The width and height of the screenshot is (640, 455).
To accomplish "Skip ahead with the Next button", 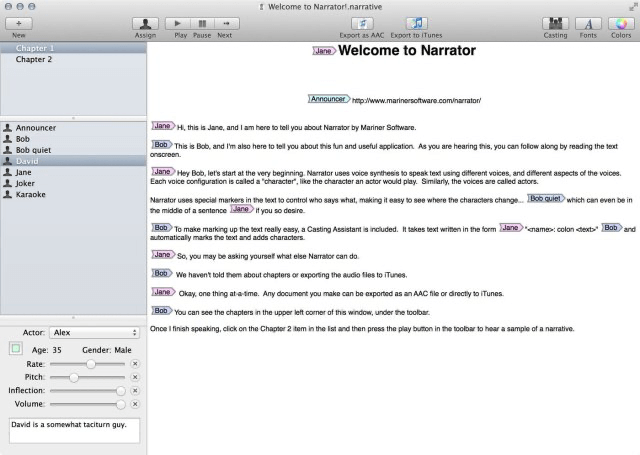I will coord(227,24).
